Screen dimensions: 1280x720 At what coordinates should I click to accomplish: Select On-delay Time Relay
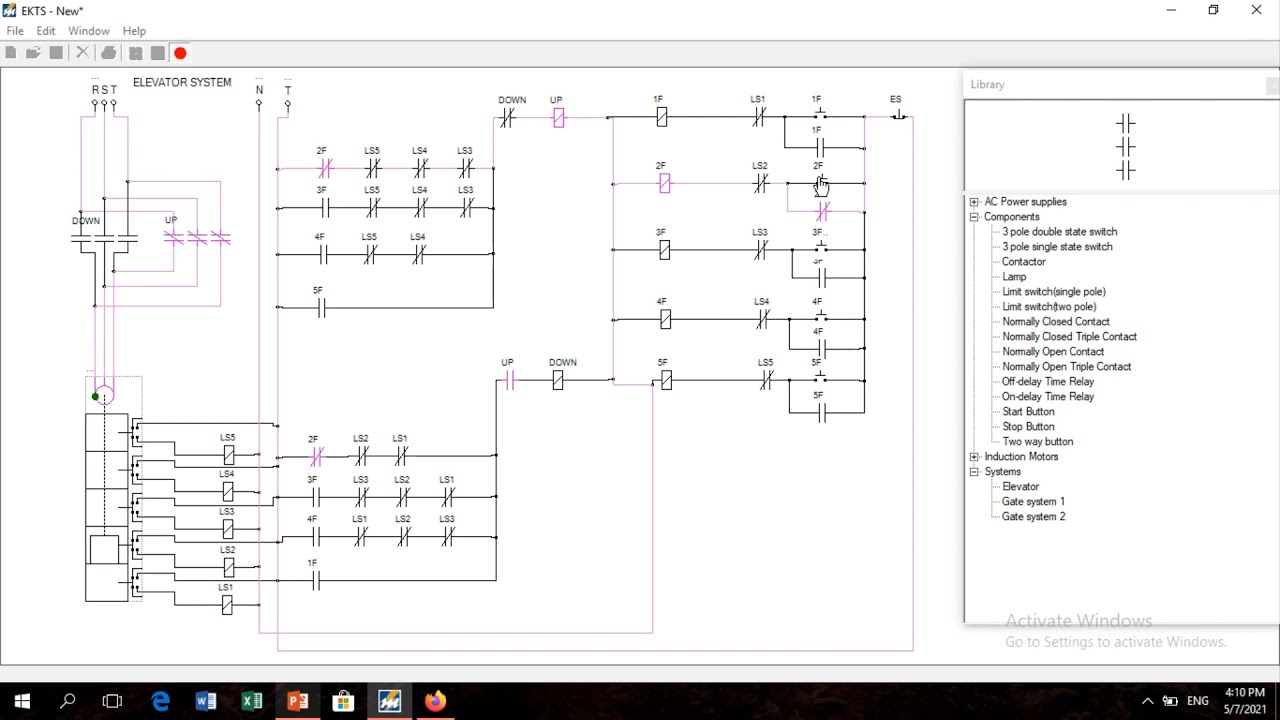(x=1048, y=397)
